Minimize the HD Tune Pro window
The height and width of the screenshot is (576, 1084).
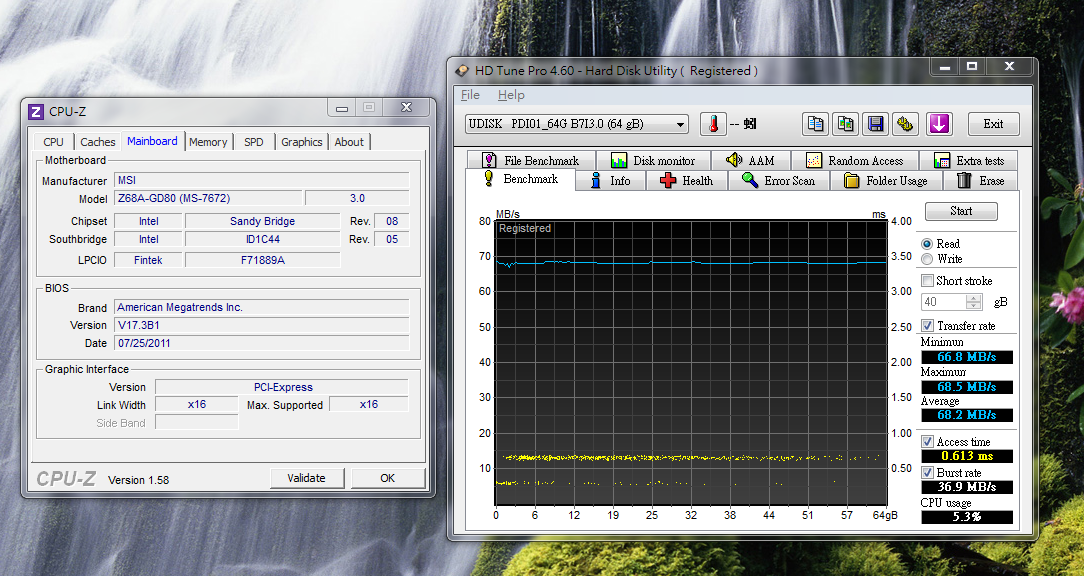click(x=944, y=67)
